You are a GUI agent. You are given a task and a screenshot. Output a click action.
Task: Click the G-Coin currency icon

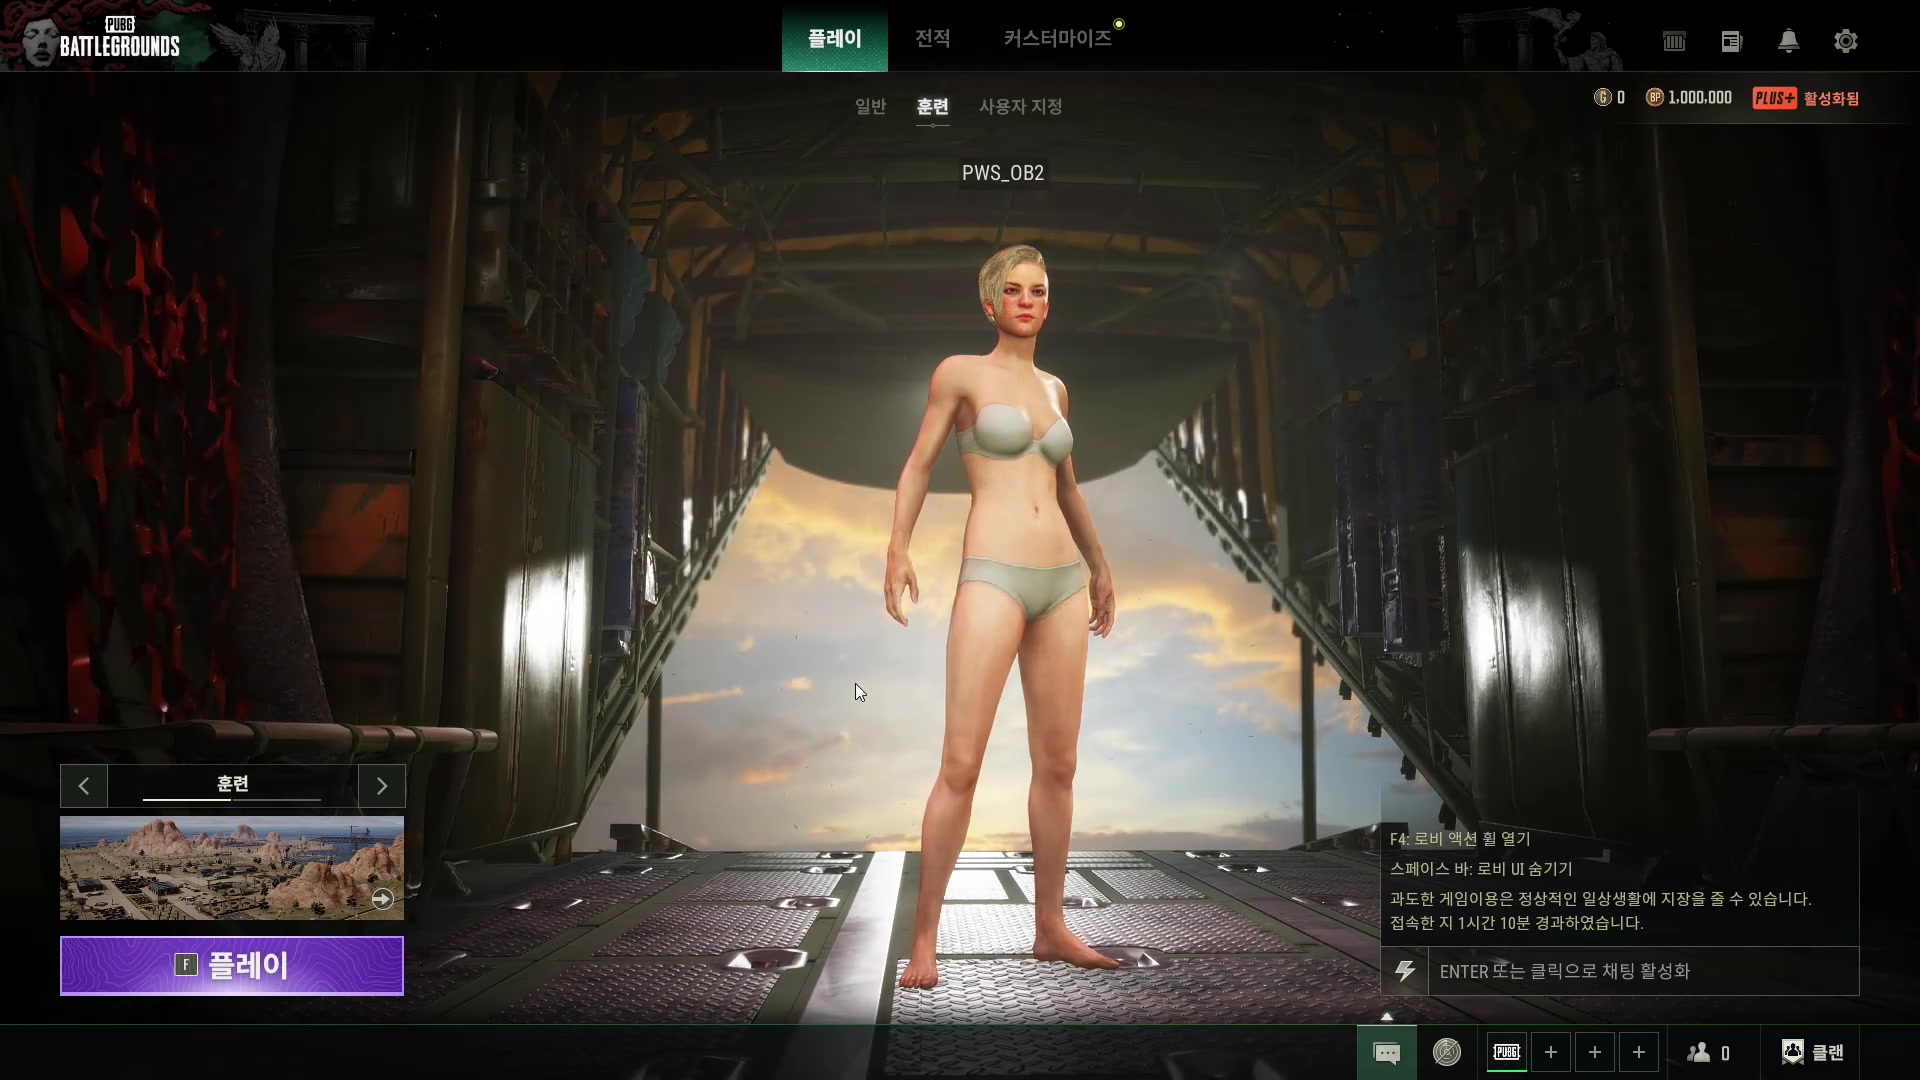pos(1602,97)
